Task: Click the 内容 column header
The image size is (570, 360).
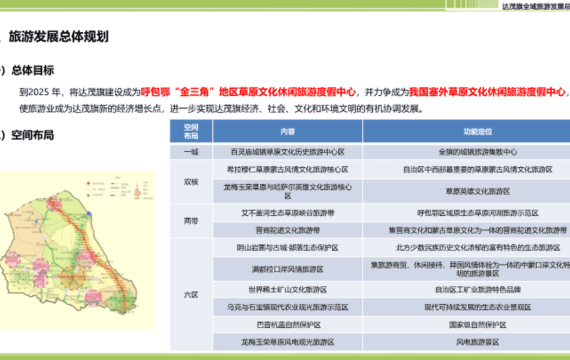Action: click(288, 131)
